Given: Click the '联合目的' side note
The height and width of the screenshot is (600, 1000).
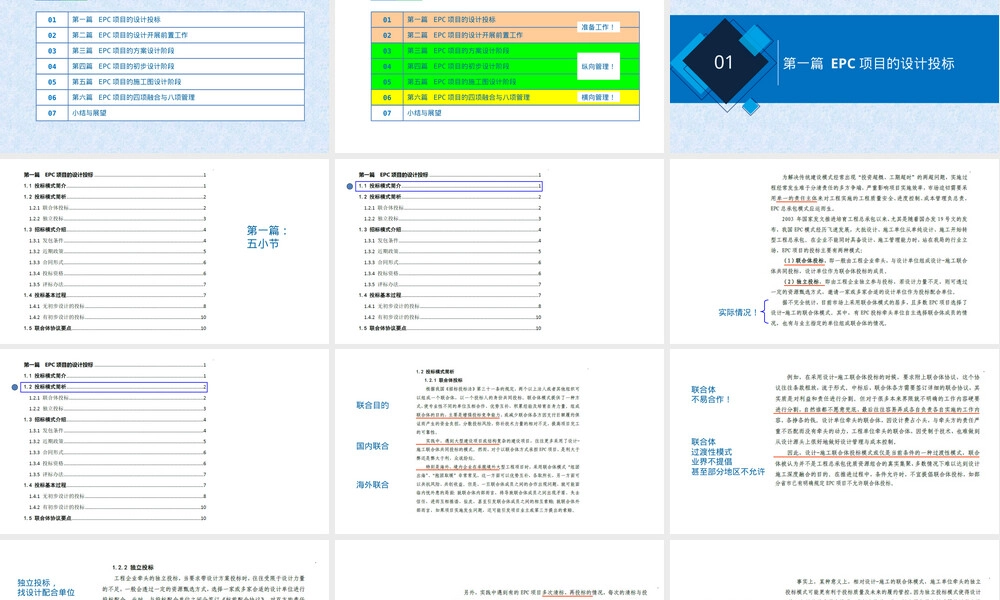Looking at the screenshot, I should coord(372,405).
